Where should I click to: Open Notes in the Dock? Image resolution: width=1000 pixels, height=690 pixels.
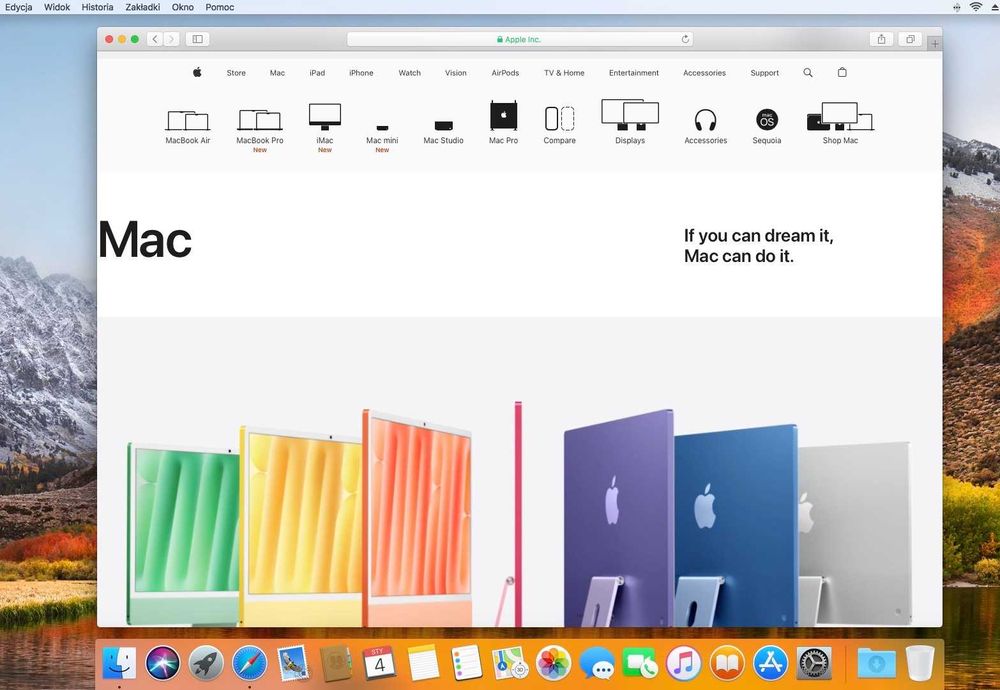[423, 663]
